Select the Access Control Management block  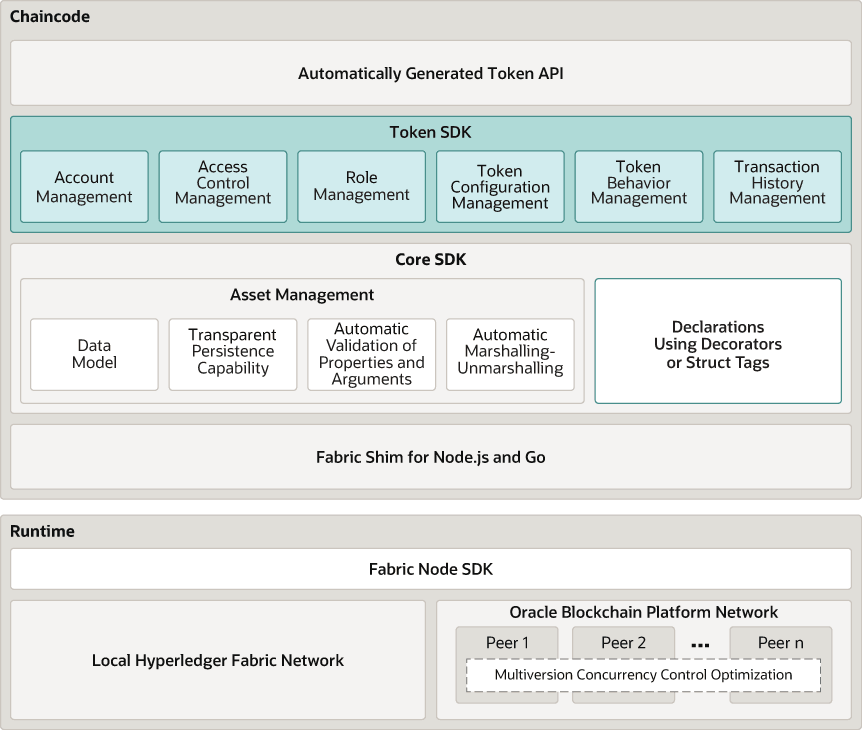(222, 186)
